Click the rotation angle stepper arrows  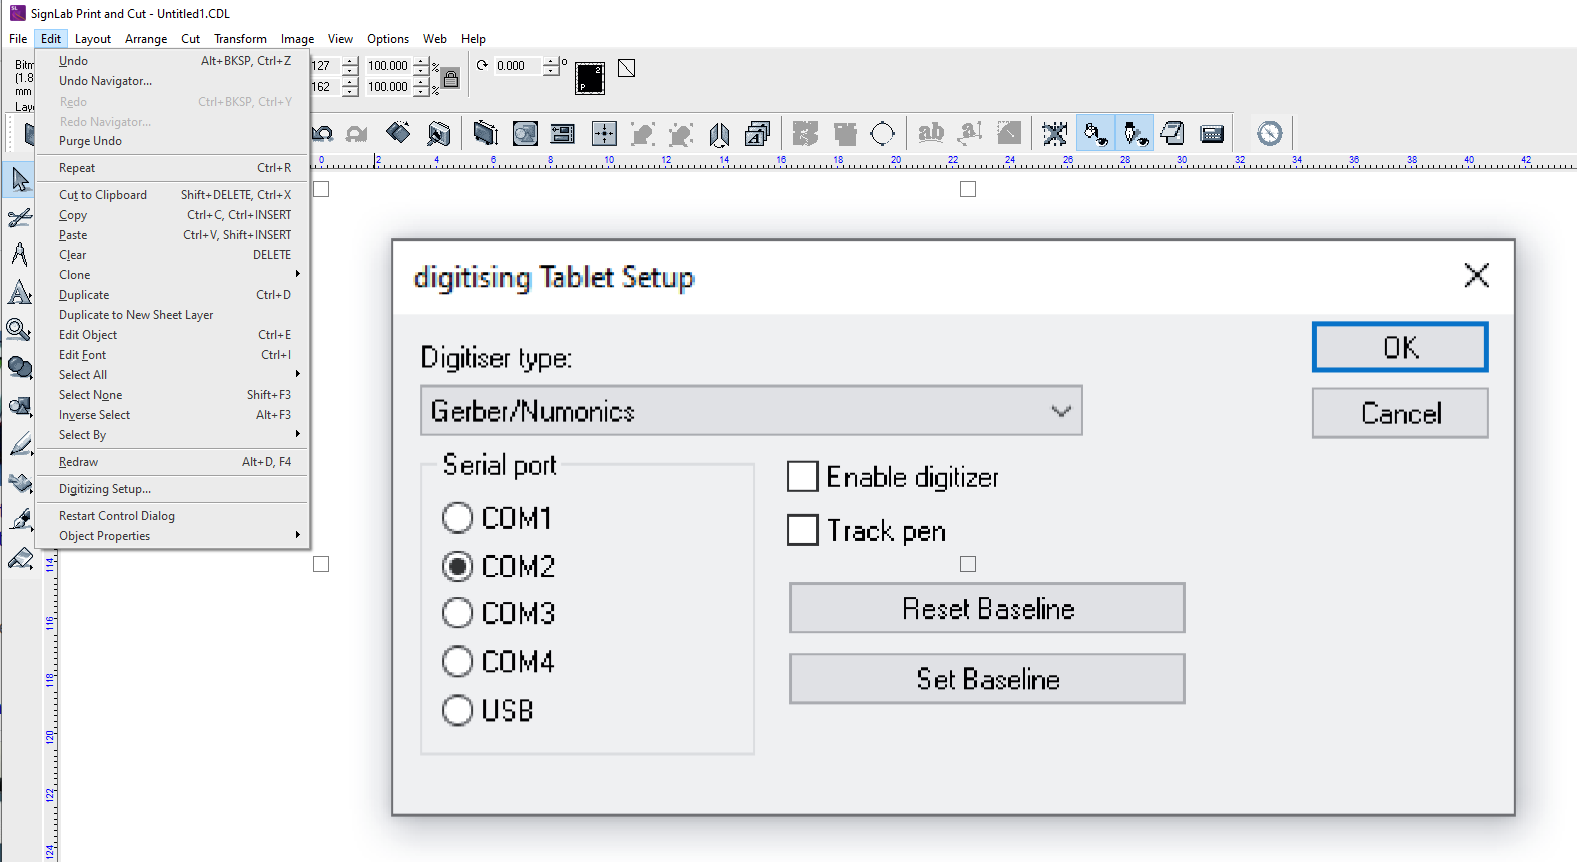551,66
